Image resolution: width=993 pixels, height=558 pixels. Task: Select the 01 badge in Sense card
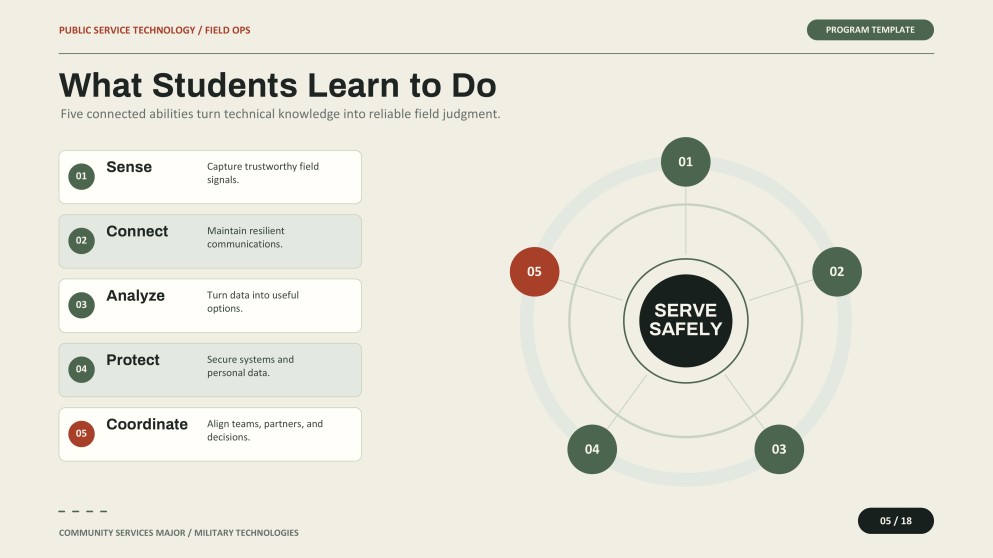coord(82,176)
